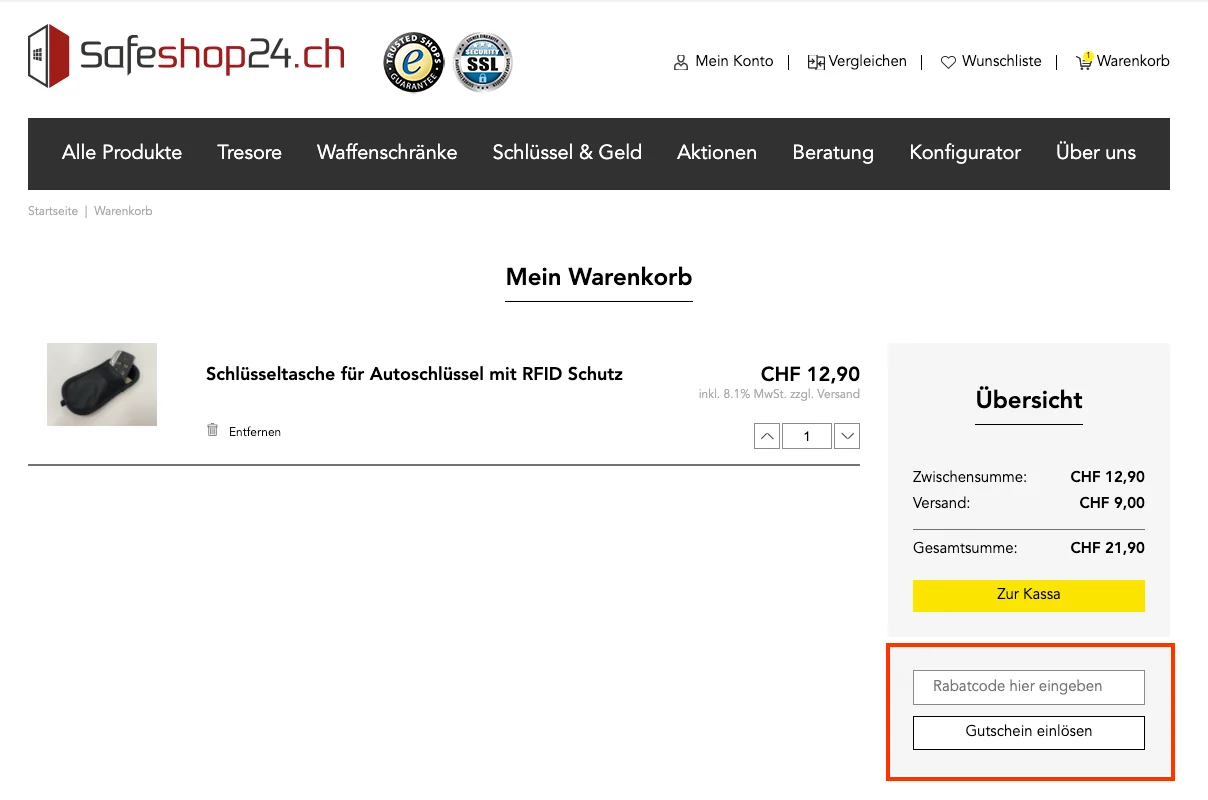
Task: Click the trash icon next to Entfernen
Action: (212, 430)
